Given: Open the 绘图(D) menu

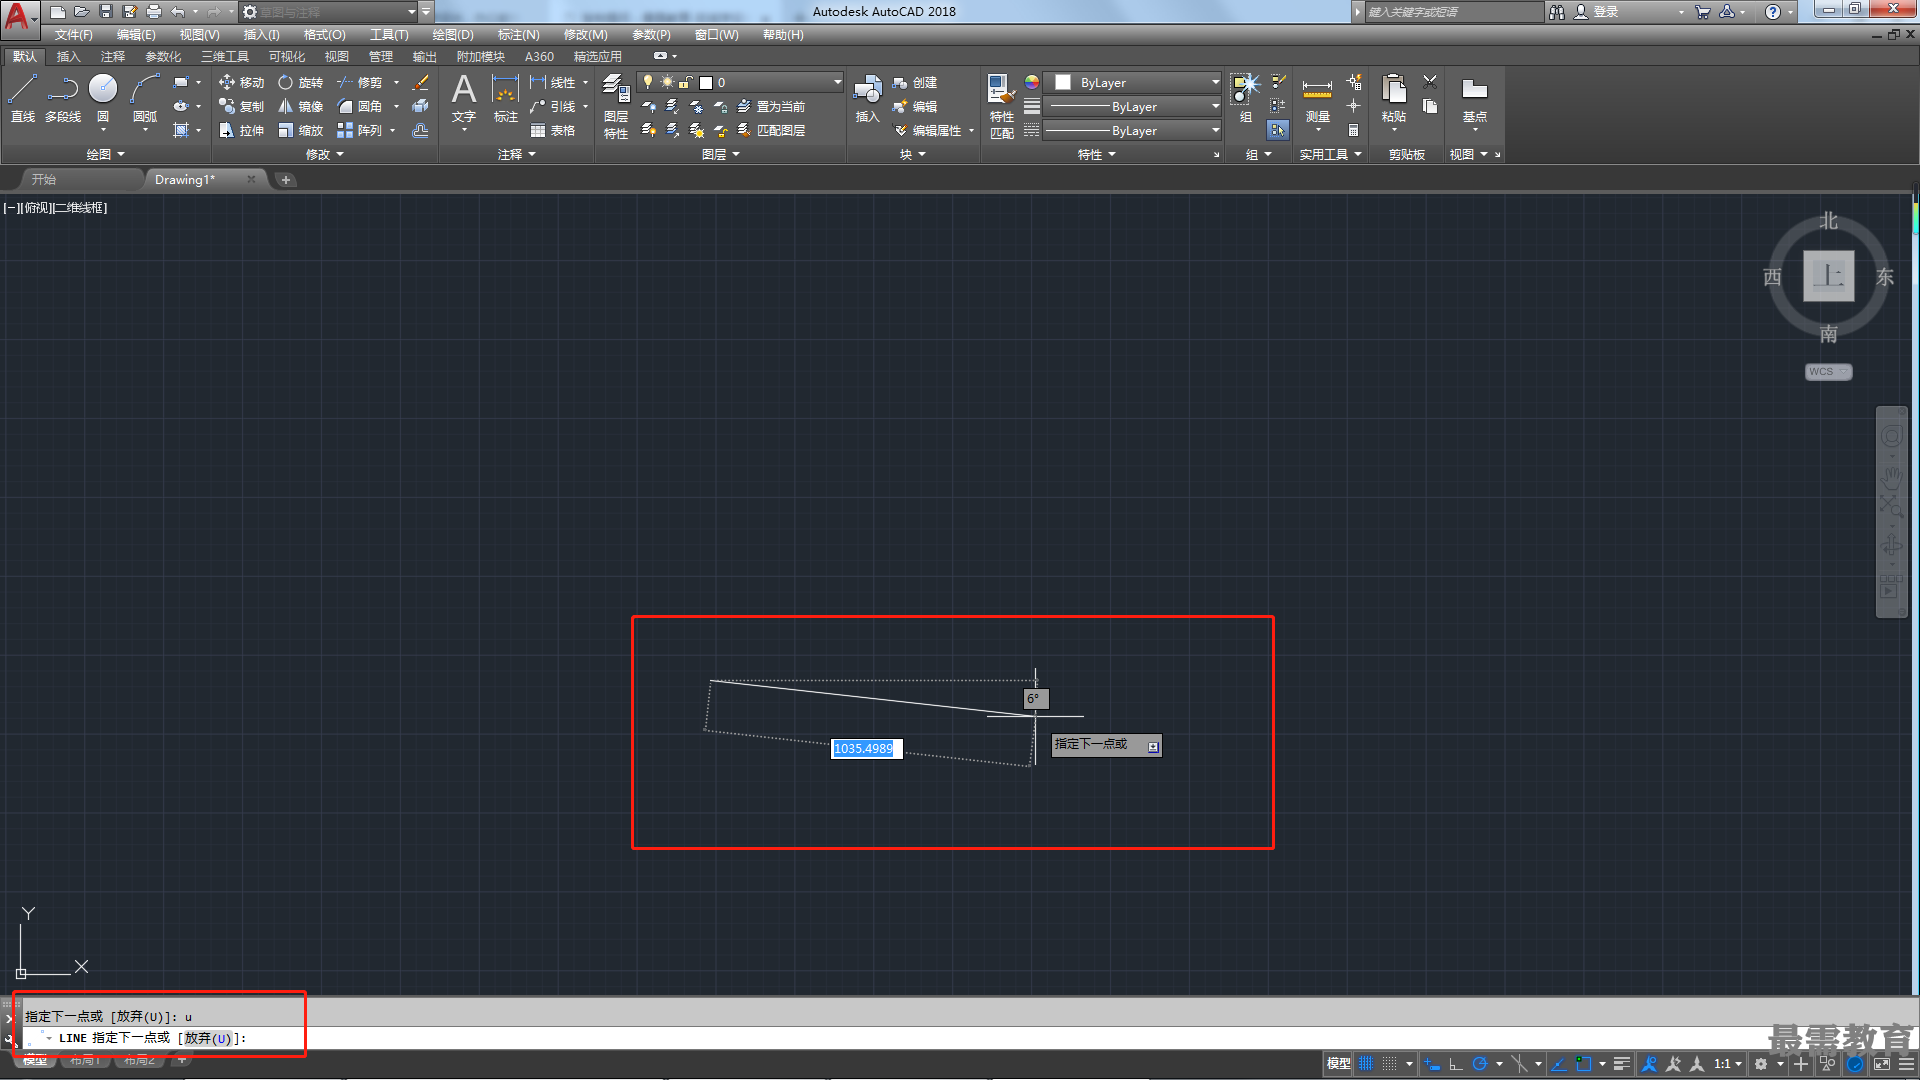Looking at the screenshot, I should tap(453, 35).
